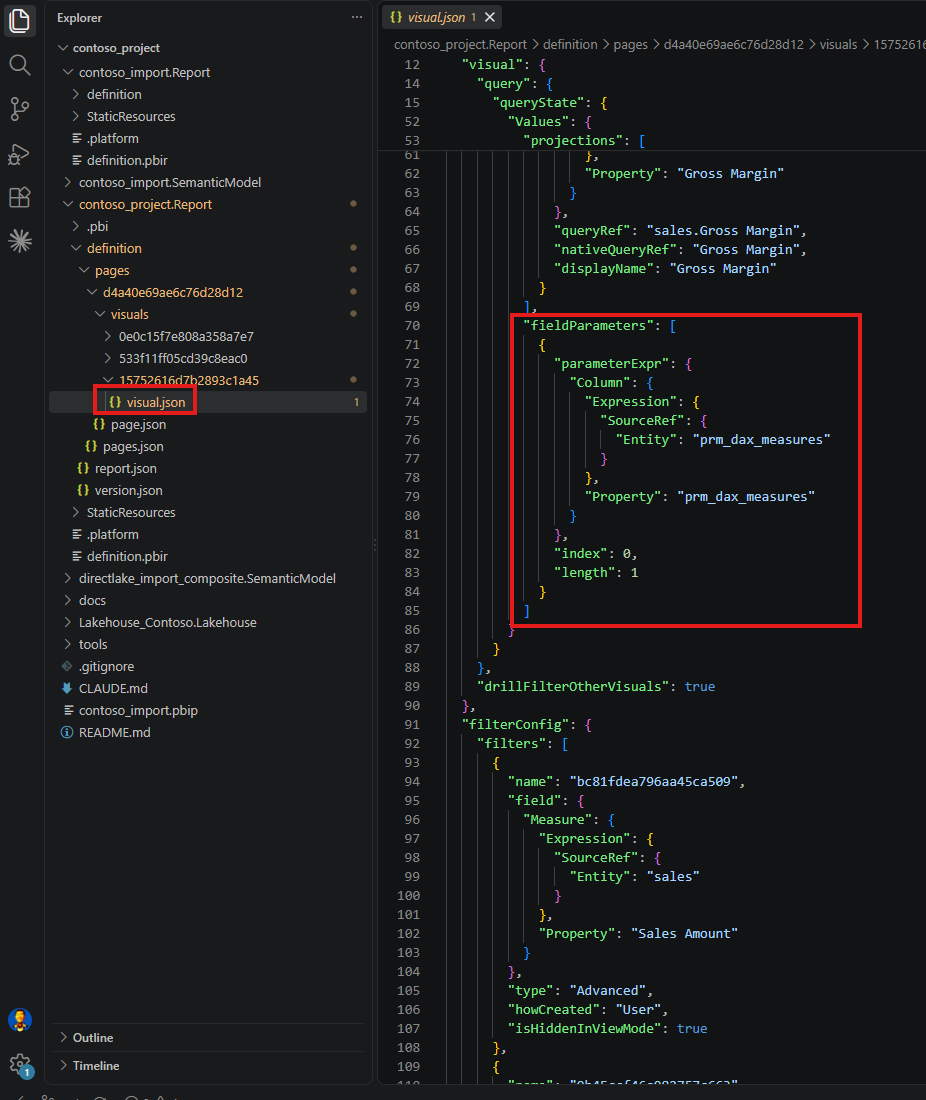Viewport: 926px width, 1100px height.
Task: Open the Extensions view
Action: [20, 197]
